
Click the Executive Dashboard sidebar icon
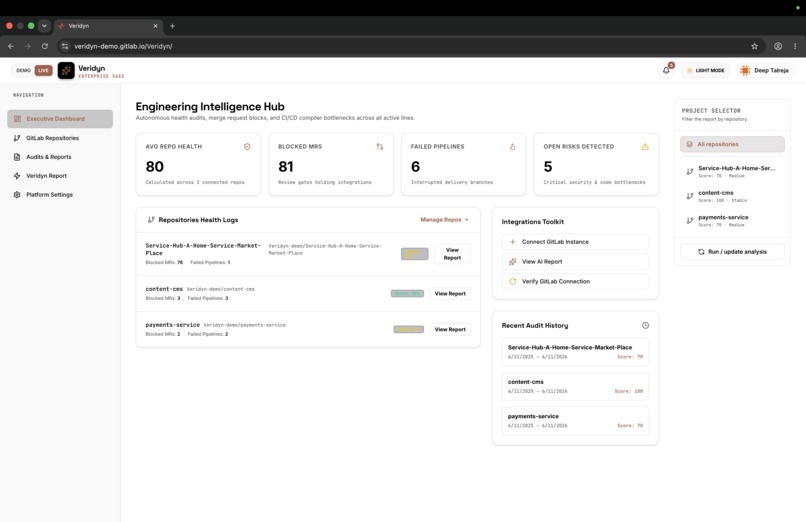point(17,119)
